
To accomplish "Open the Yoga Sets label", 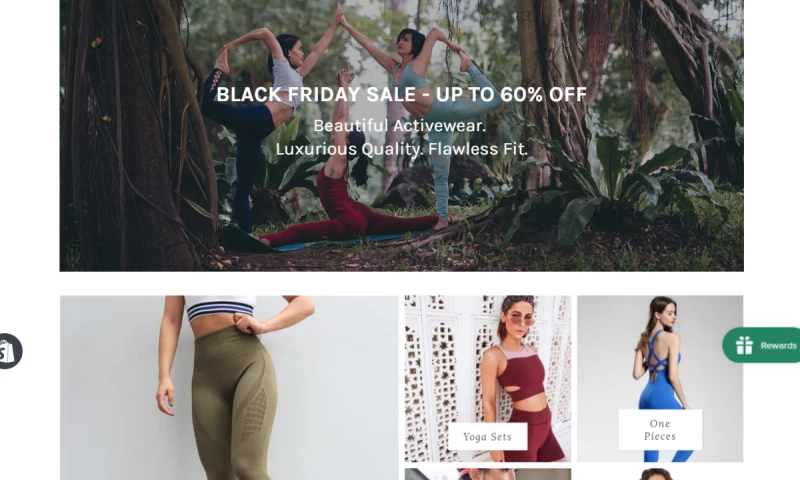I will coord(487,437).
